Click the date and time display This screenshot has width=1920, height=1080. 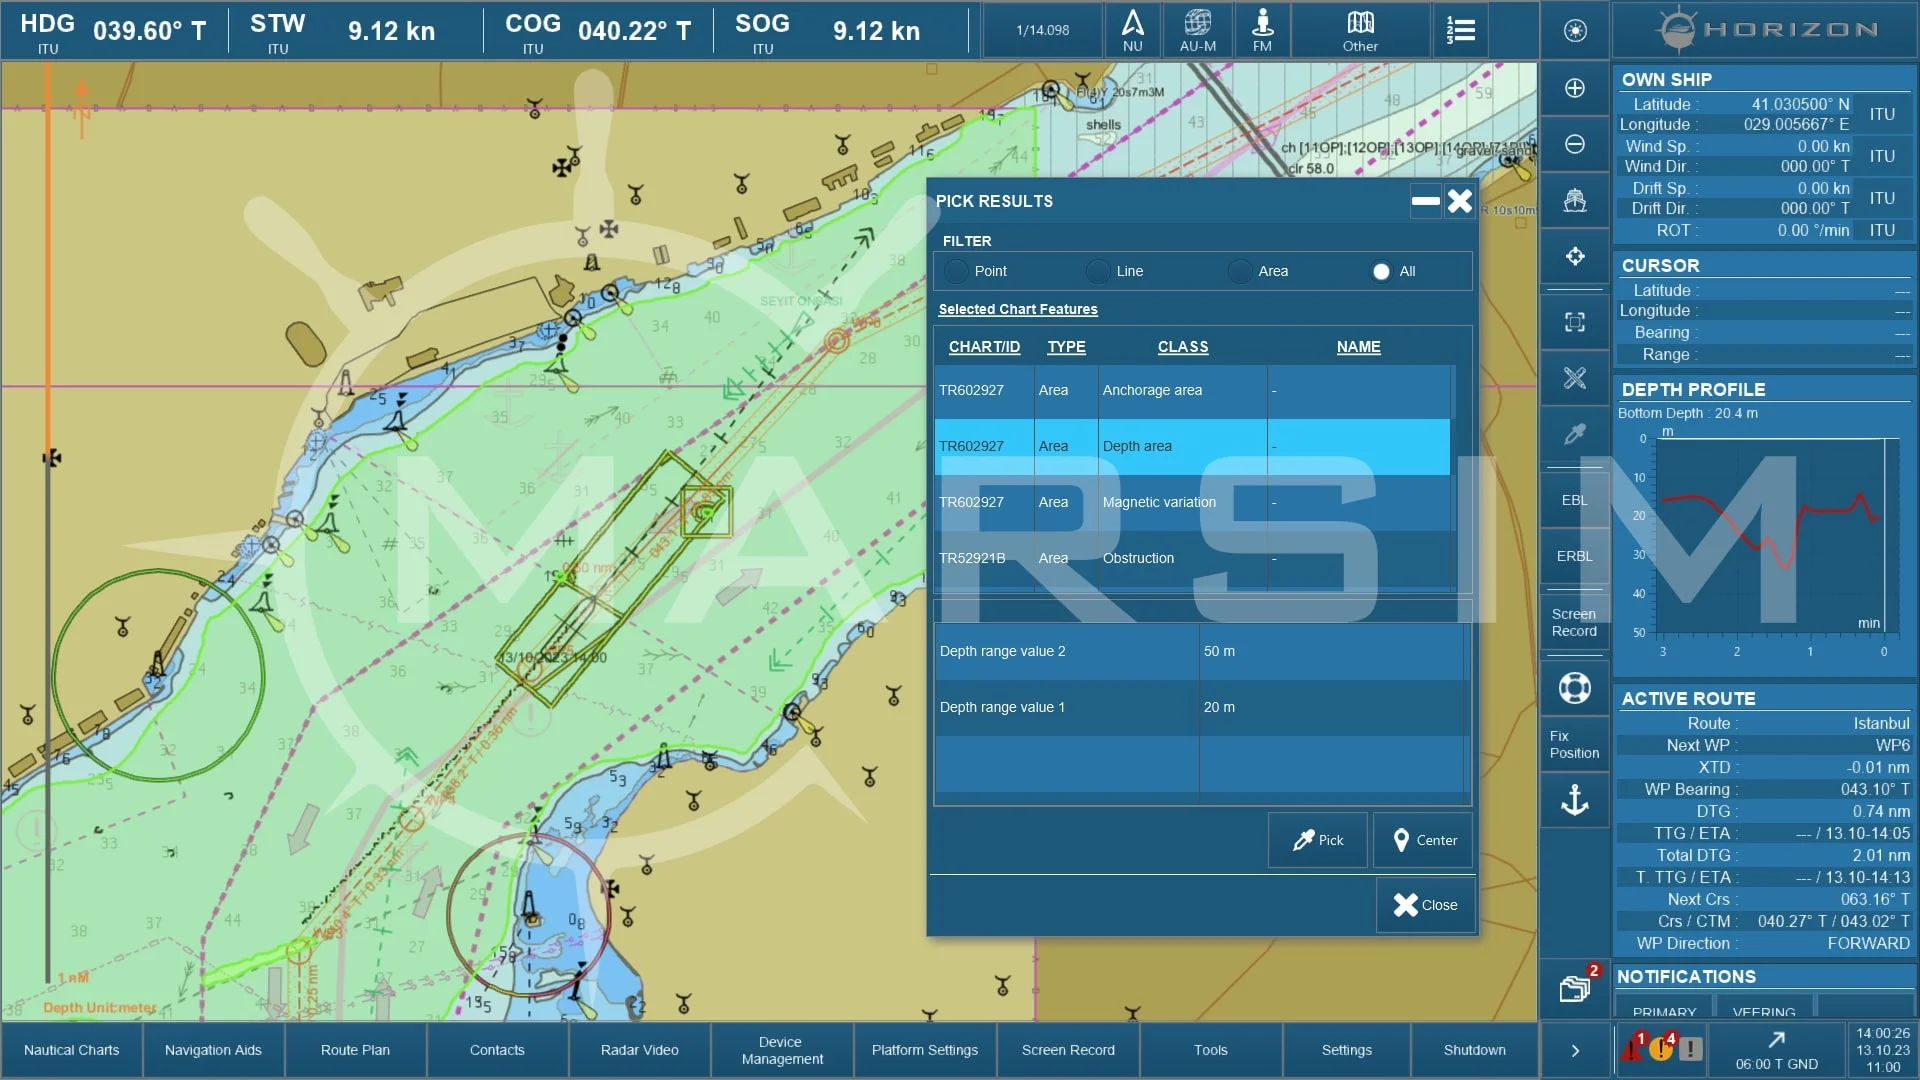[1882, 1050]
